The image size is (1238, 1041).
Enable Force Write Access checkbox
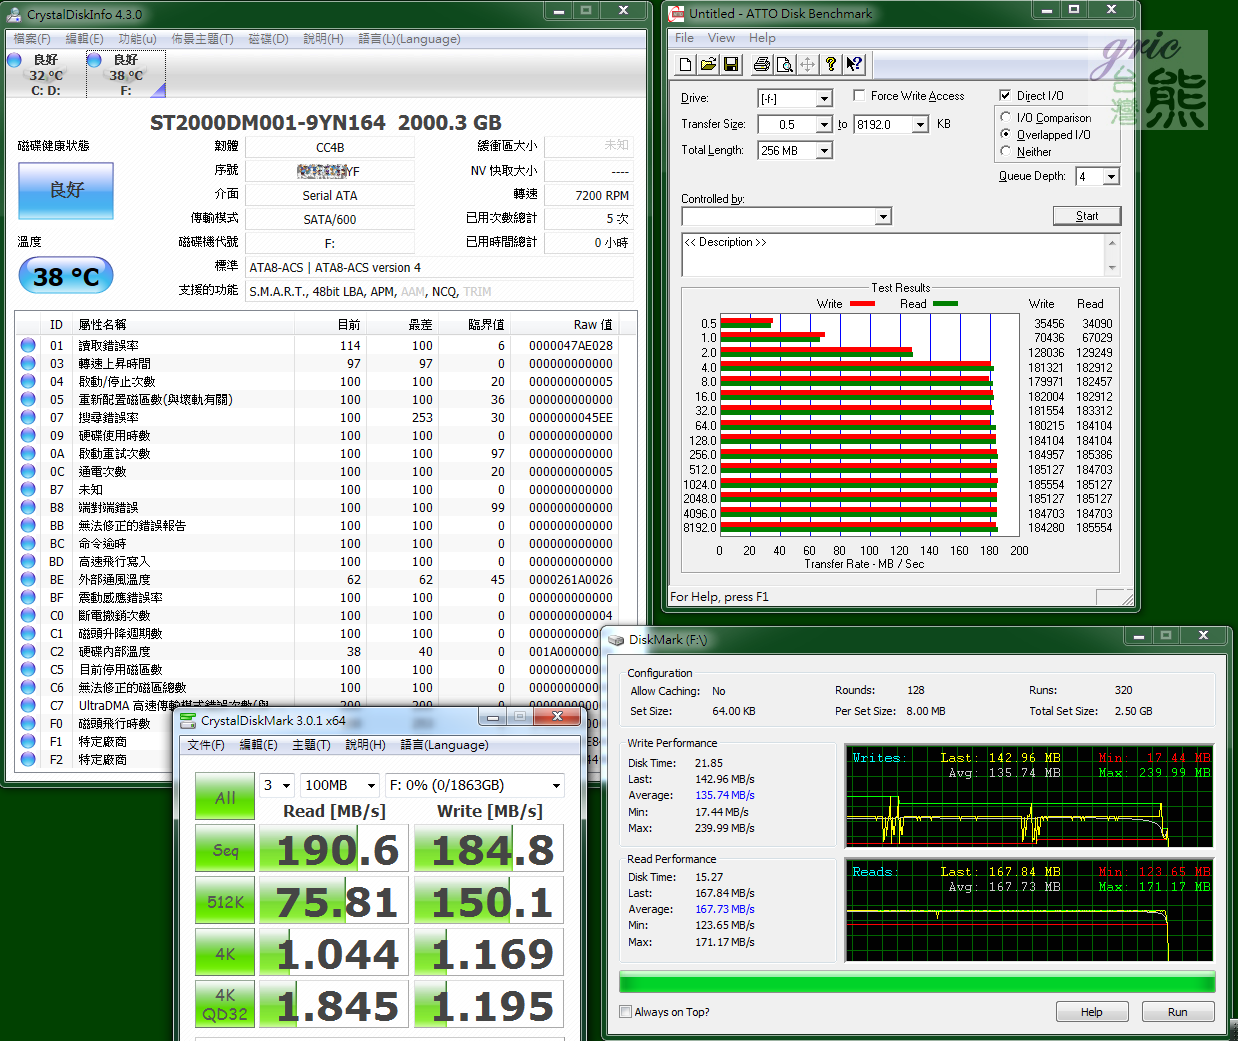(x=859, y=95)
